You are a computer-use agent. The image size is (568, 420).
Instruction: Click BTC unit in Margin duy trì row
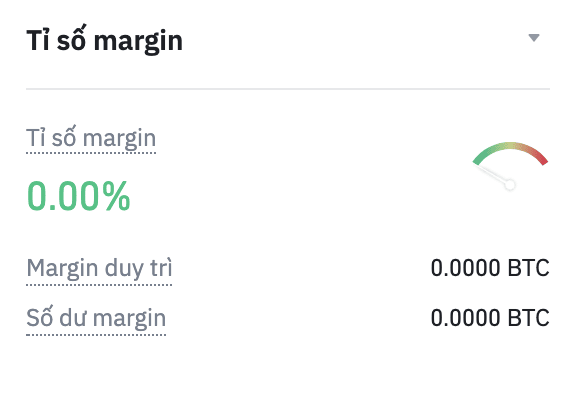(x=529, y=268)
